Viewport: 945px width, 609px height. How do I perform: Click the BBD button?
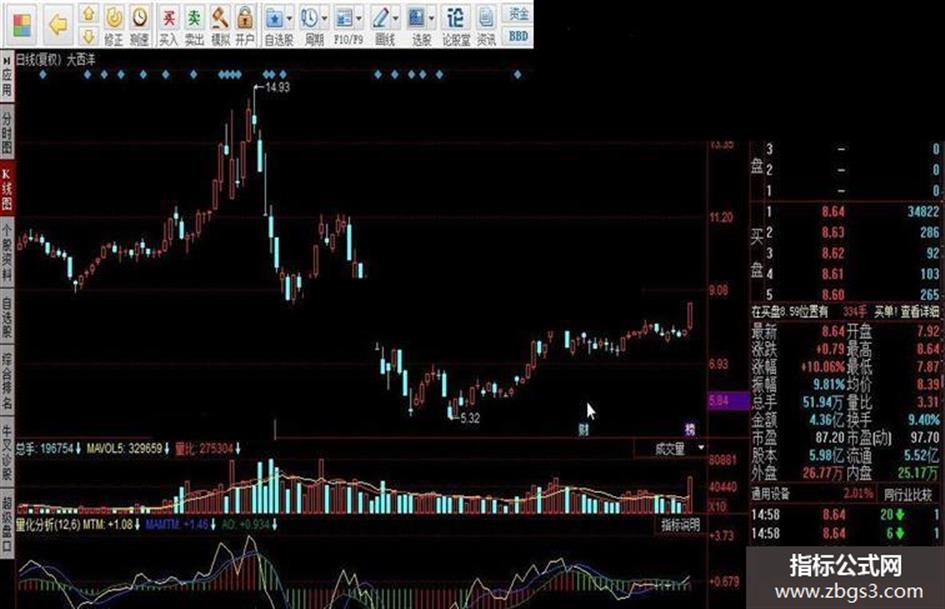(518, 36)
